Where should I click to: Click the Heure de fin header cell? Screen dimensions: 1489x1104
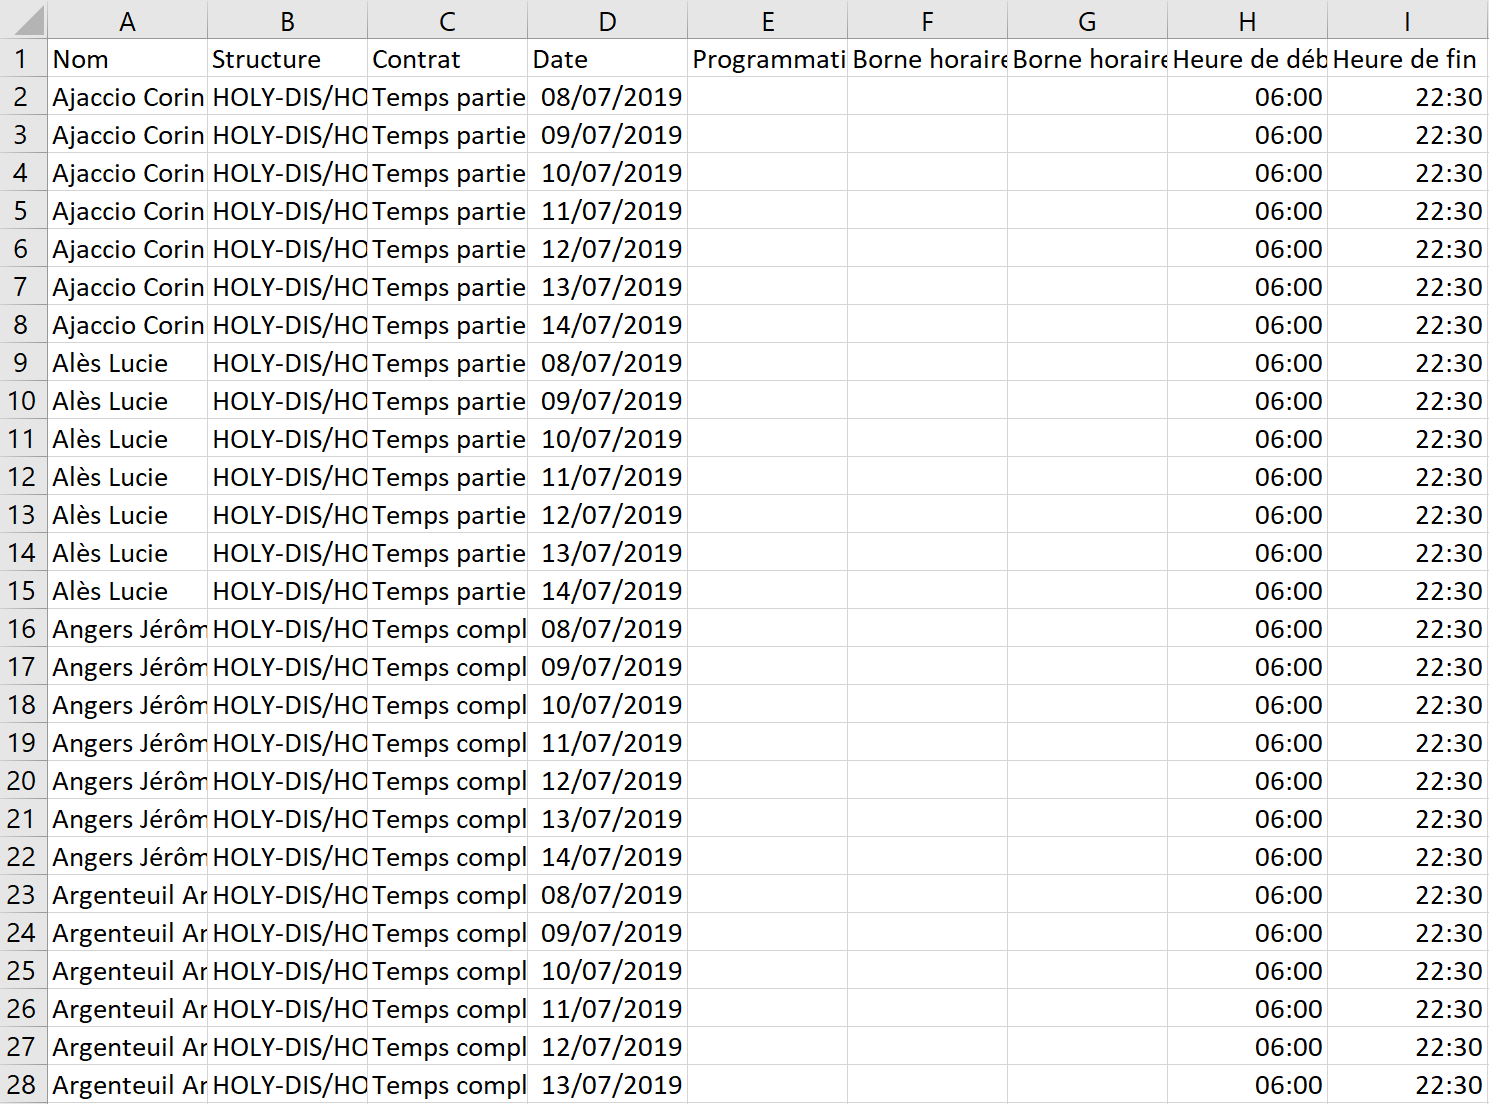click(1407, 59)
